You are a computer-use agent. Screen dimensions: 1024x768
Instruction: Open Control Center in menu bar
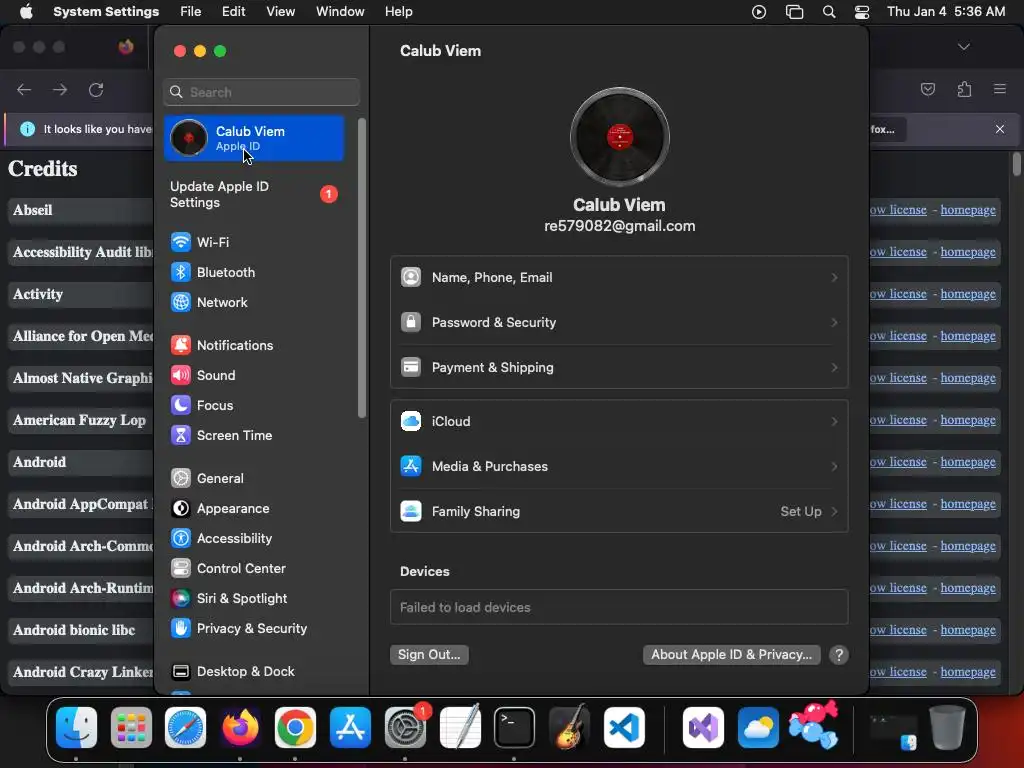862,12
